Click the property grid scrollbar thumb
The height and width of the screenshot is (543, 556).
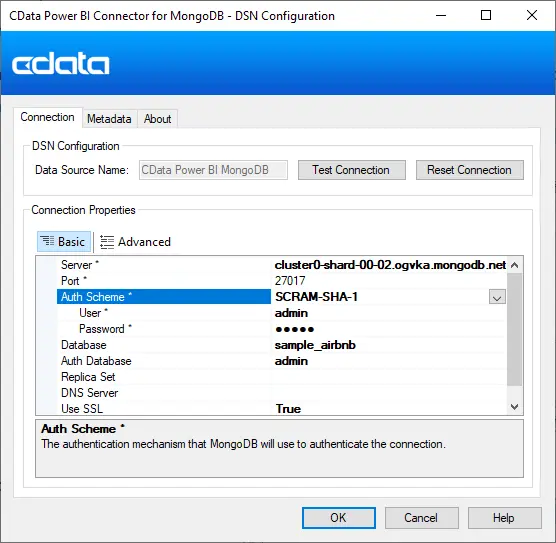[x=515, y=329]
